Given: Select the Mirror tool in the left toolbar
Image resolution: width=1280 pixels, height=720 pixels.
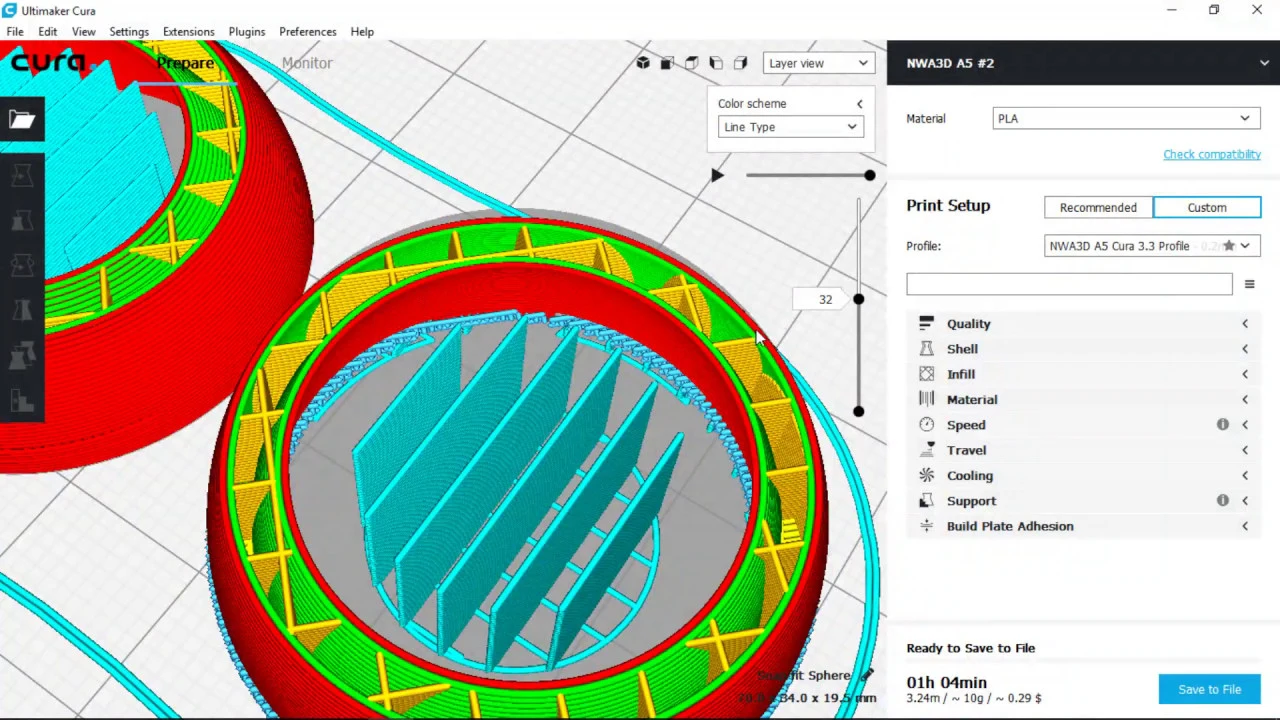Looking at the screenshot, I should 22,311.
